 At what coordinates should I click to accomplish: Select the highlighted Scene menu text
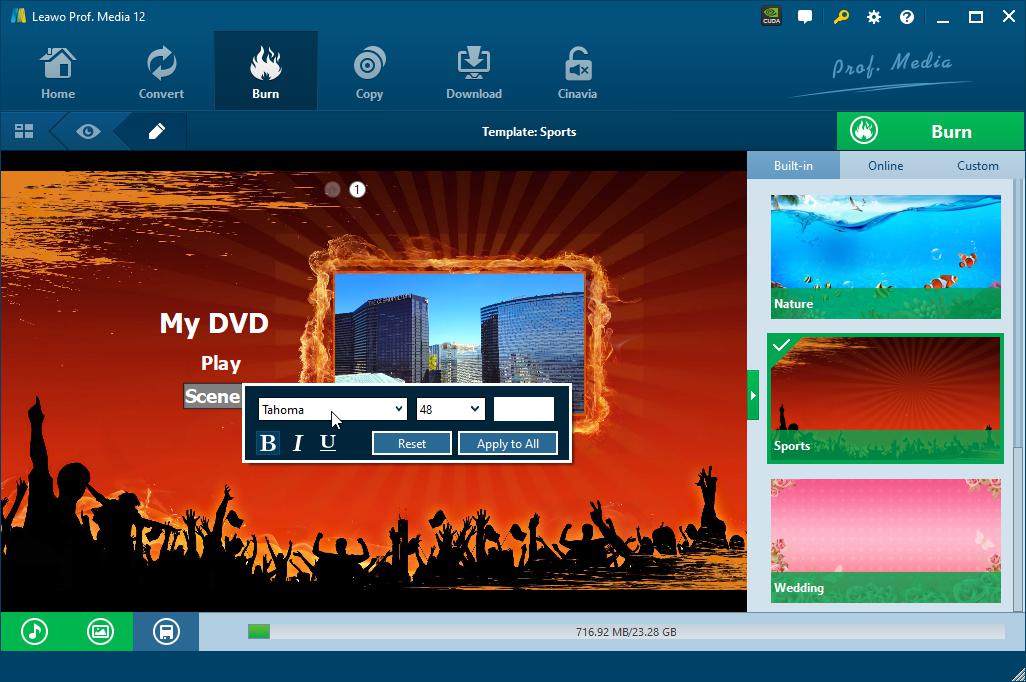213,396
